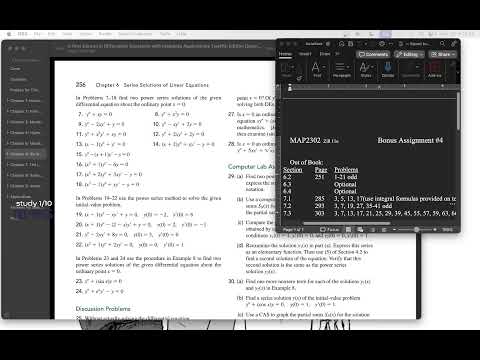Click the 'Bonus Assignment #4' heading

tap(410, 140)
